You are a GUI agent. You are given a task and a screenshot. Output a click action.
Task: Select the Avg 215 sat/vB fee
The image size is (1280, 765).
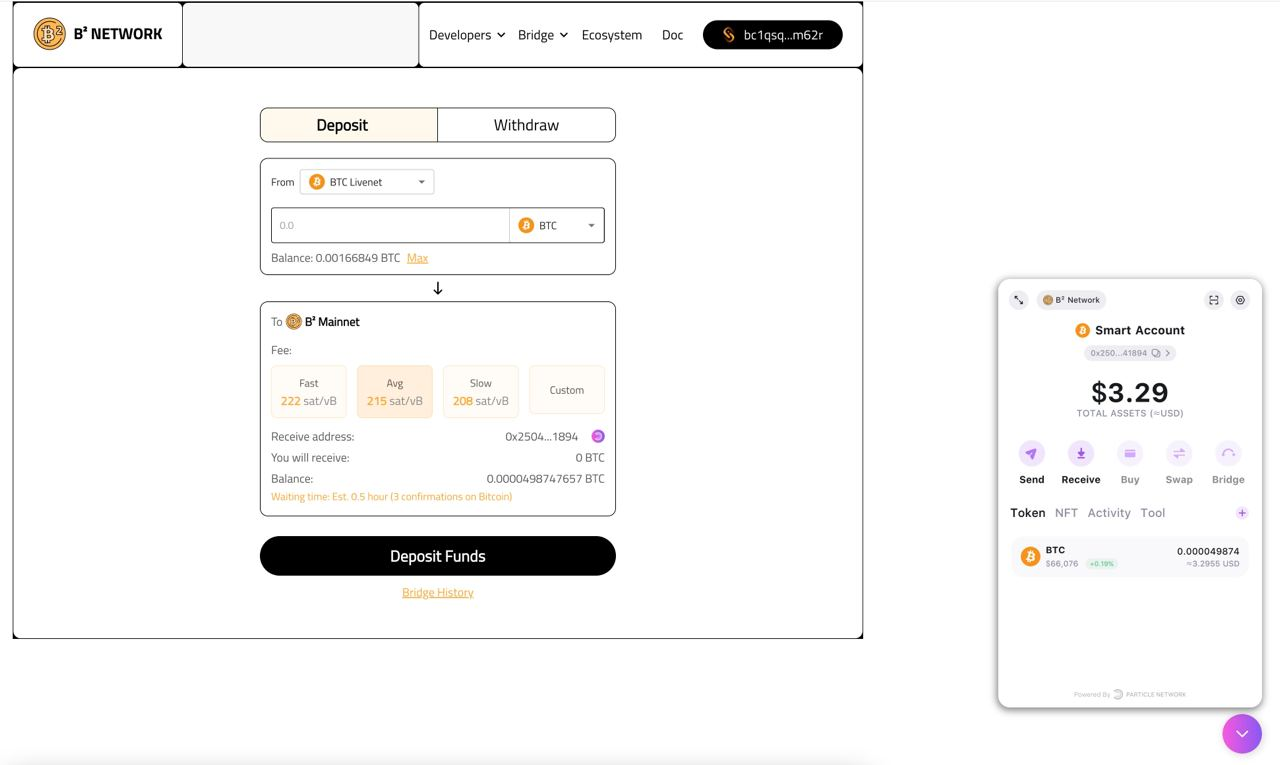pos(395,391)
